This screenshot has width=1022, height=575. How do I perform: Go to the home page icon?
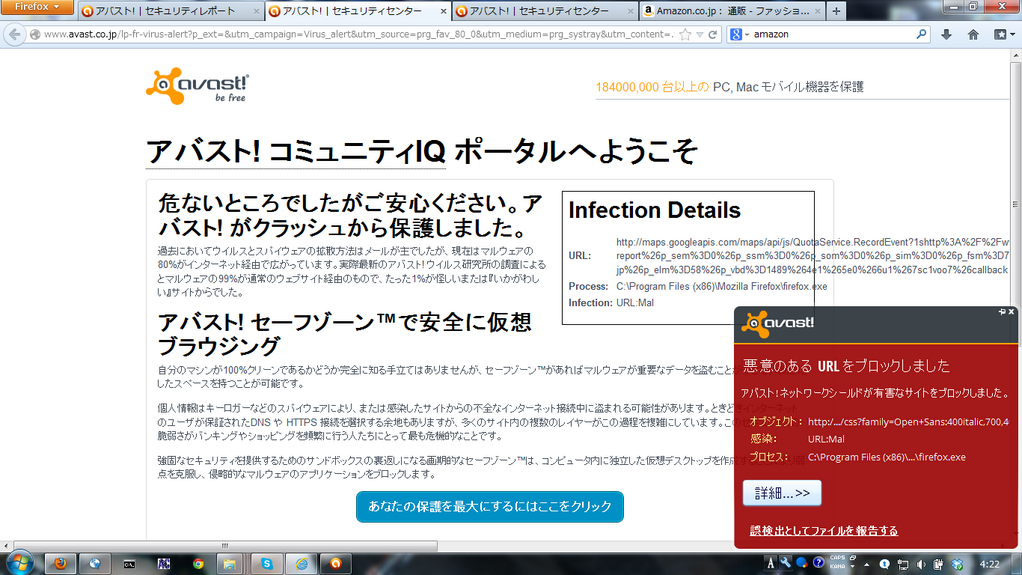coord(973,35)
